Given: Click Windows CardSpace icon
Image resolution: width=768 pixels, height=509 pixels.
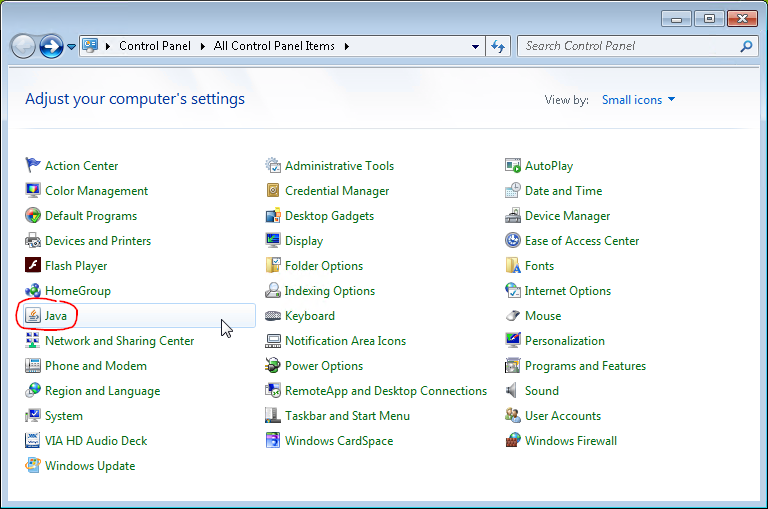Looking at the screenshot, I should pos(273,440).
